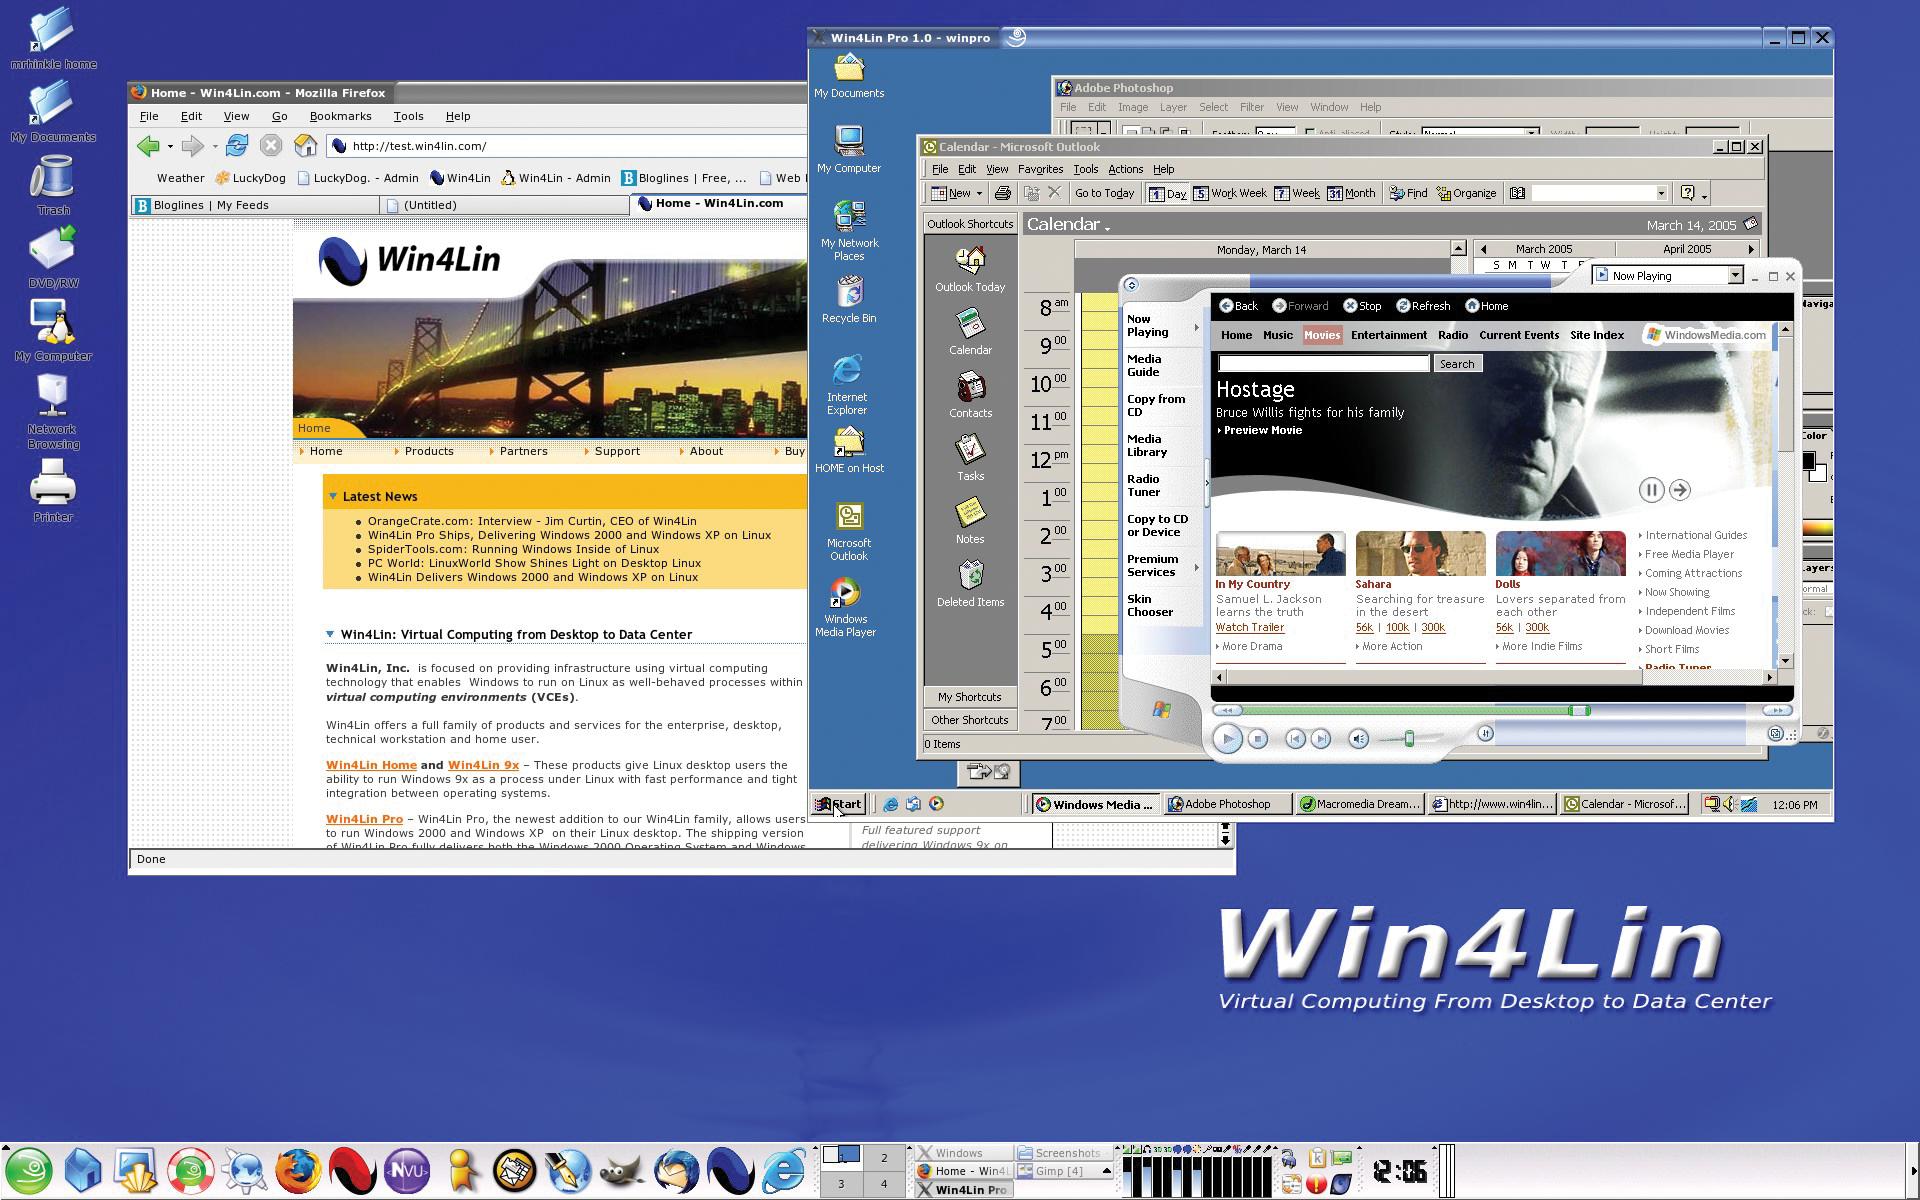Screen dimensions: 1920x1200
Task: Open Printer icon on Linux desktop
Action: tap(53, 491)
